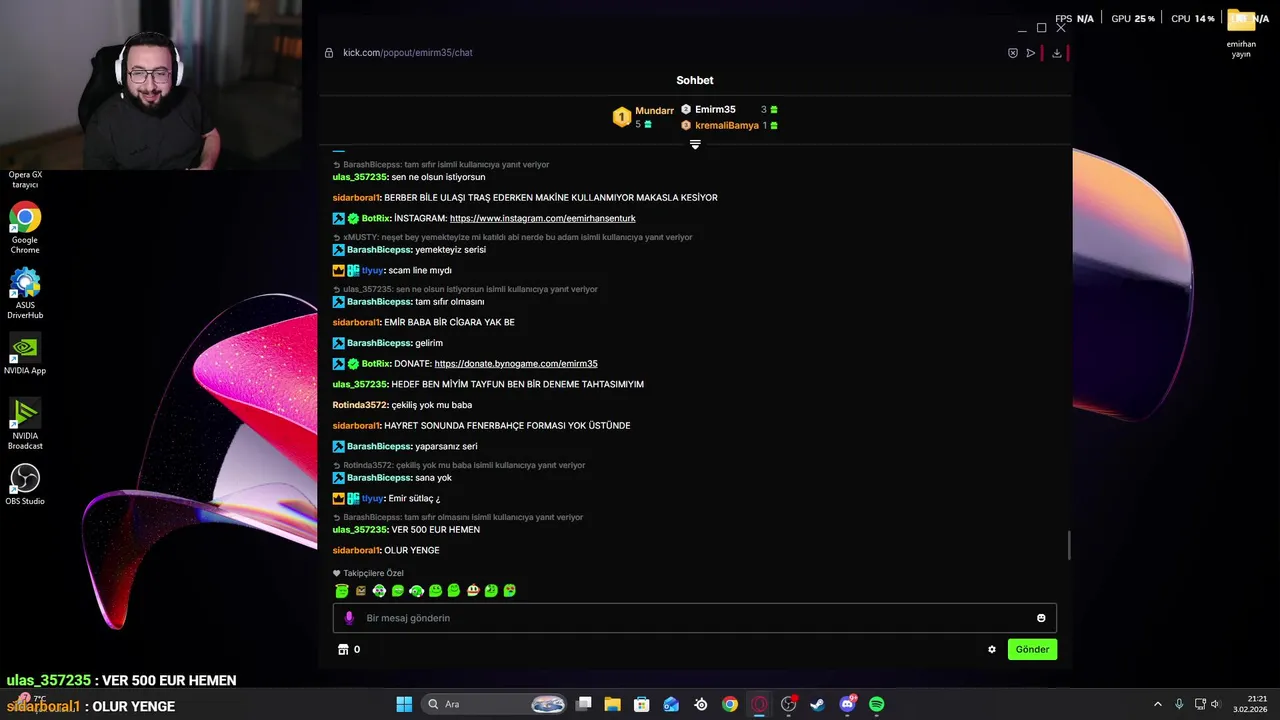1280x720 pixels.
Task: Open the emoji picker in message box
Action: [1041, 618]
